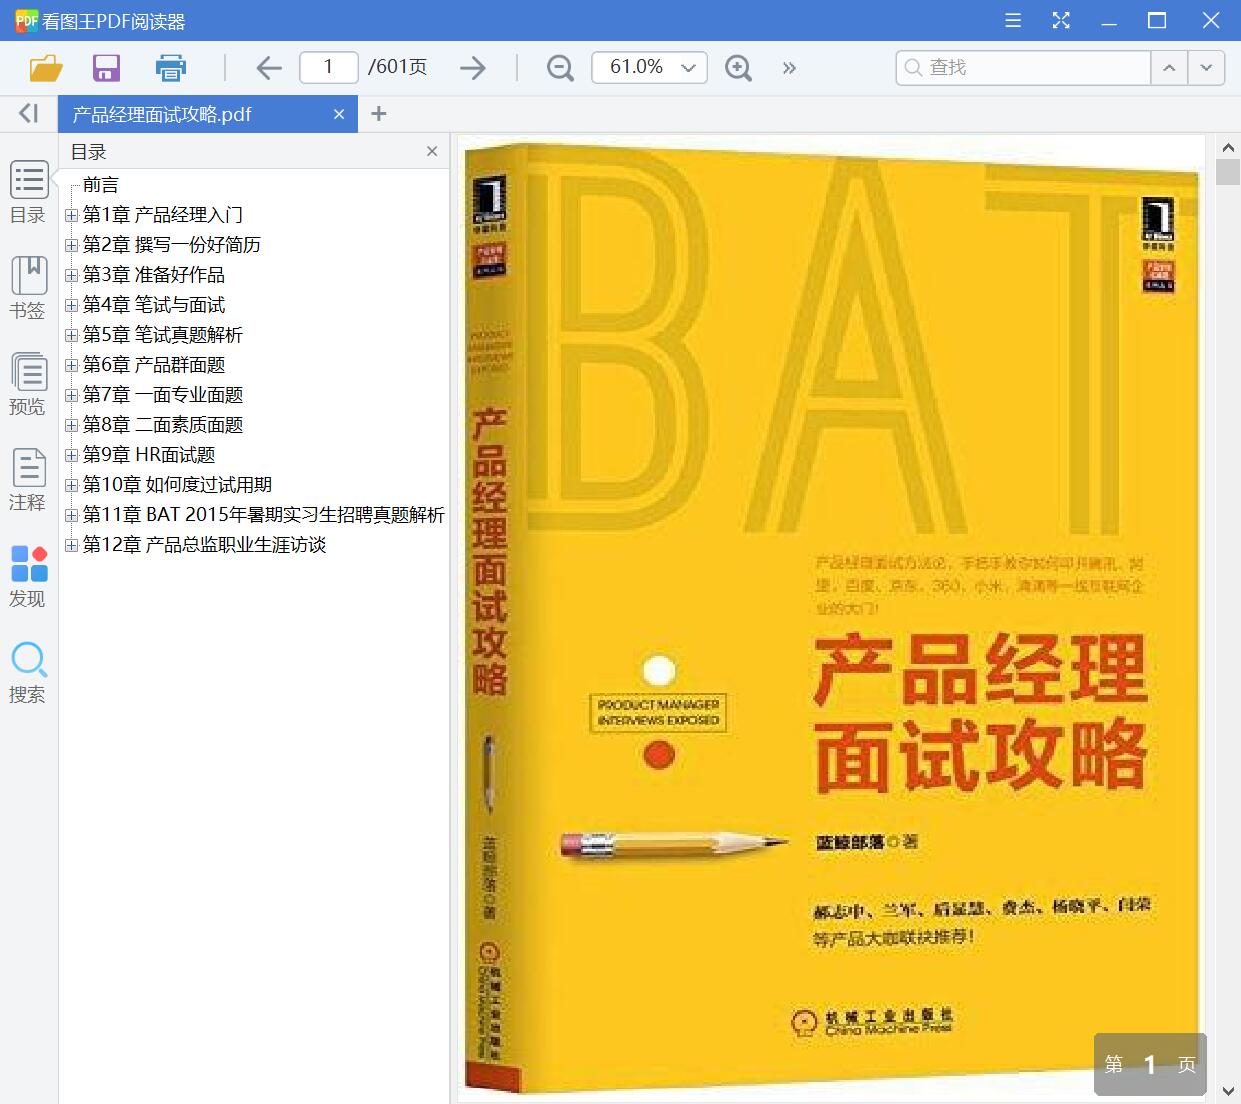Click the page number input field
Screen dimensions: 1241x1104
click(x=328, y=67)
